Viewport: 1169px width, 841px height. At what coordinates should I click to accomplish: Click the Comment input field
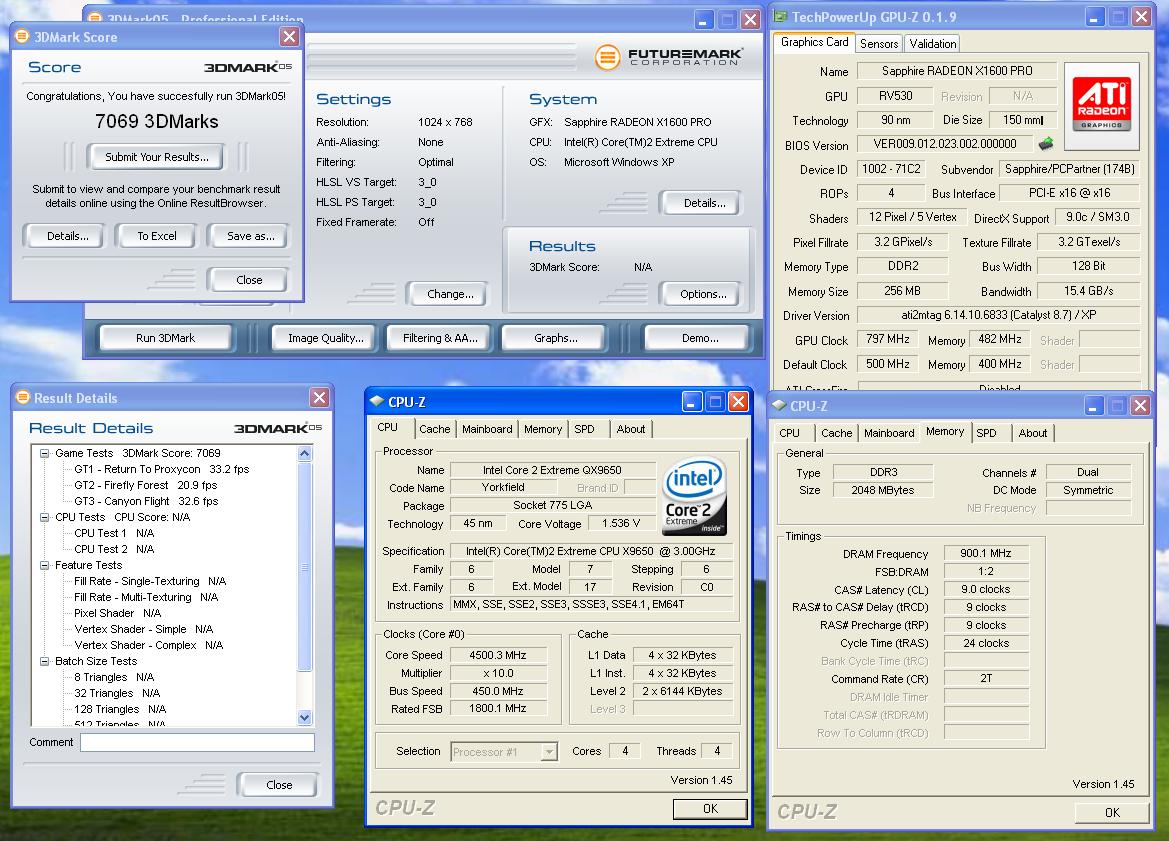coord(198,743)
